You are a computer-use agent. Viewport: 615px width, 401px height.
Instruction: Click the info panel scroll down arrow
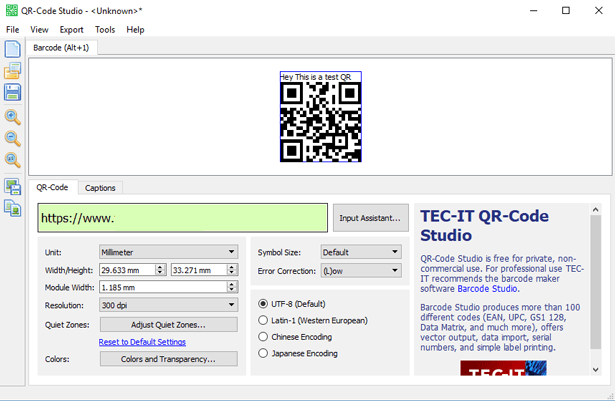click(595, 370)
